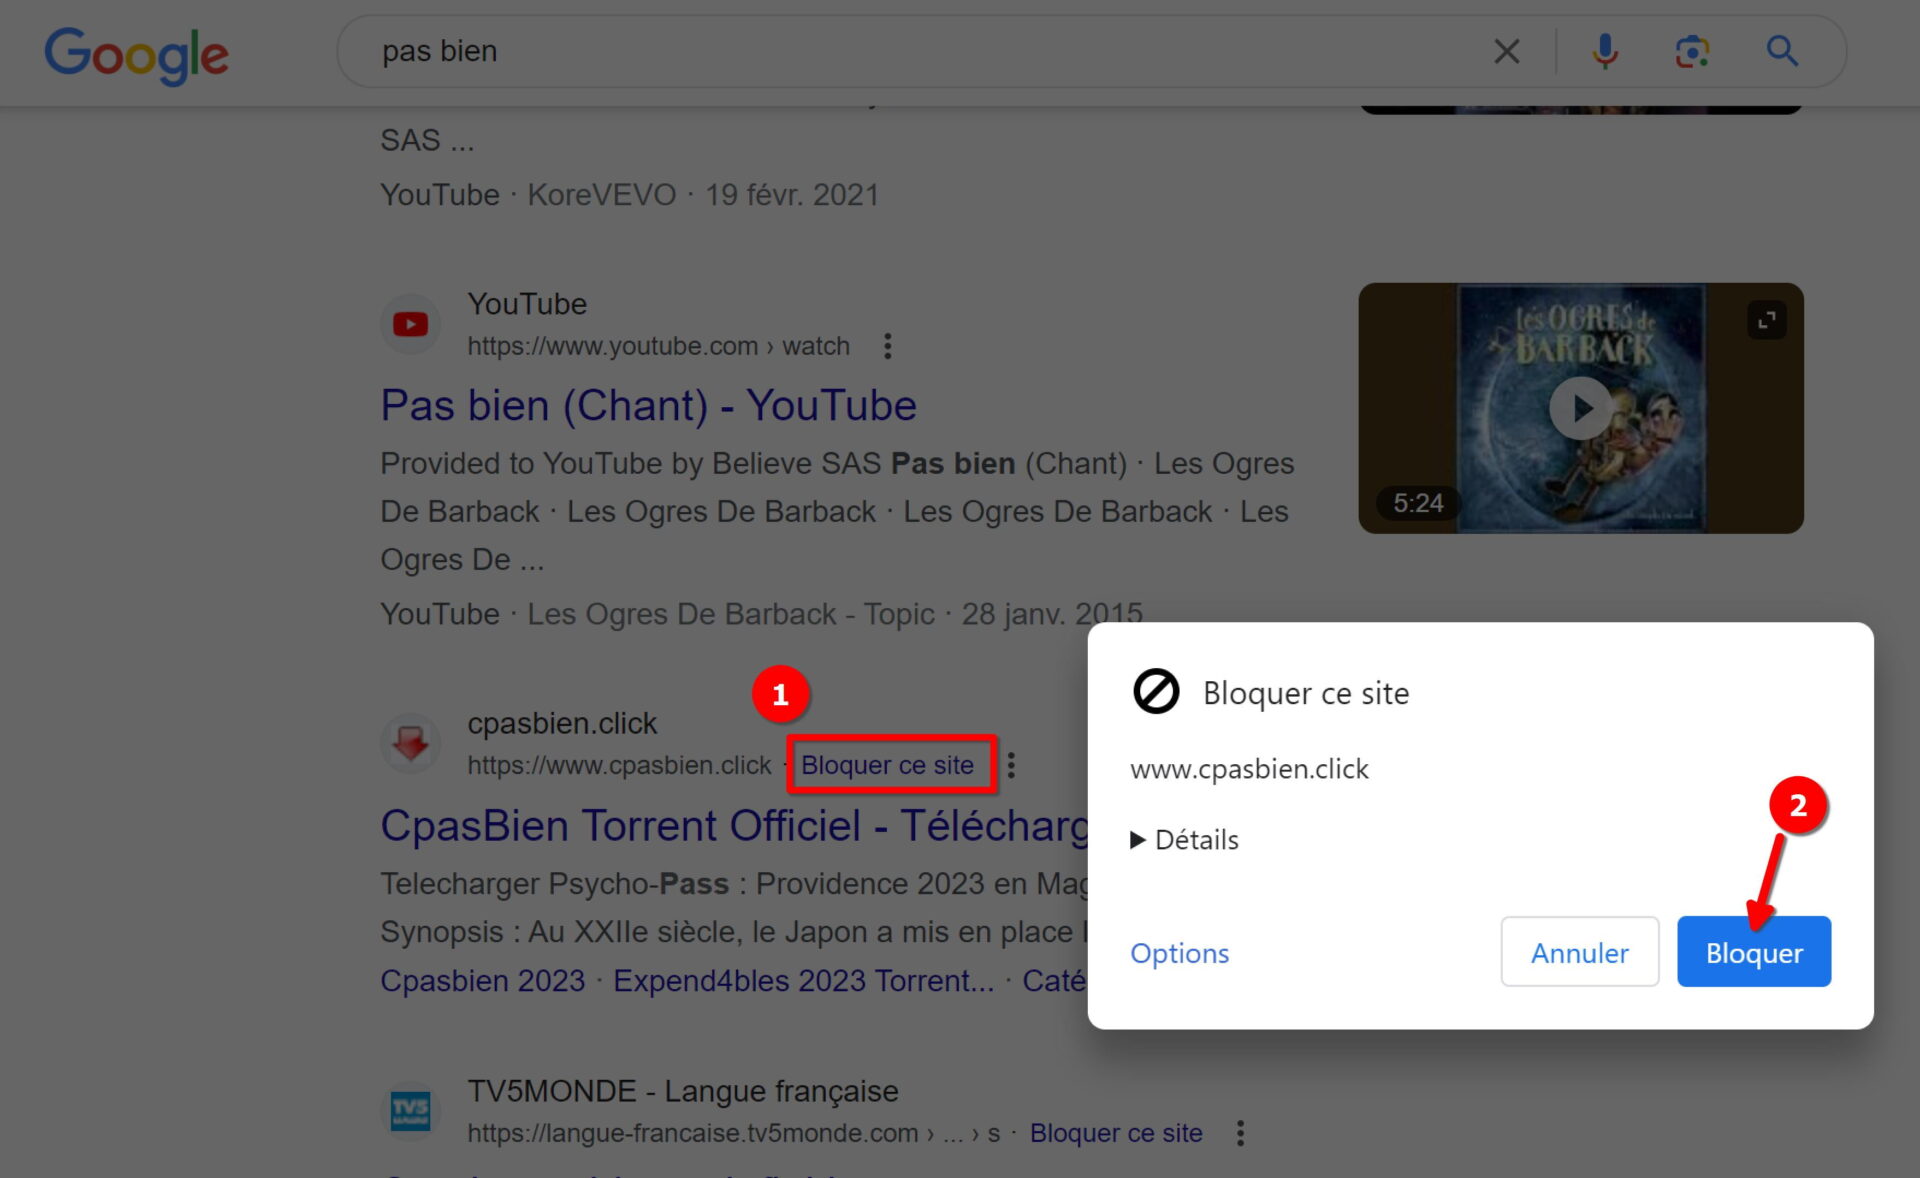This screenshot has height=1178, width=1920.
Task: Click Bloquer ce site under TV5MONDE
Action: click(1116, 1132)
